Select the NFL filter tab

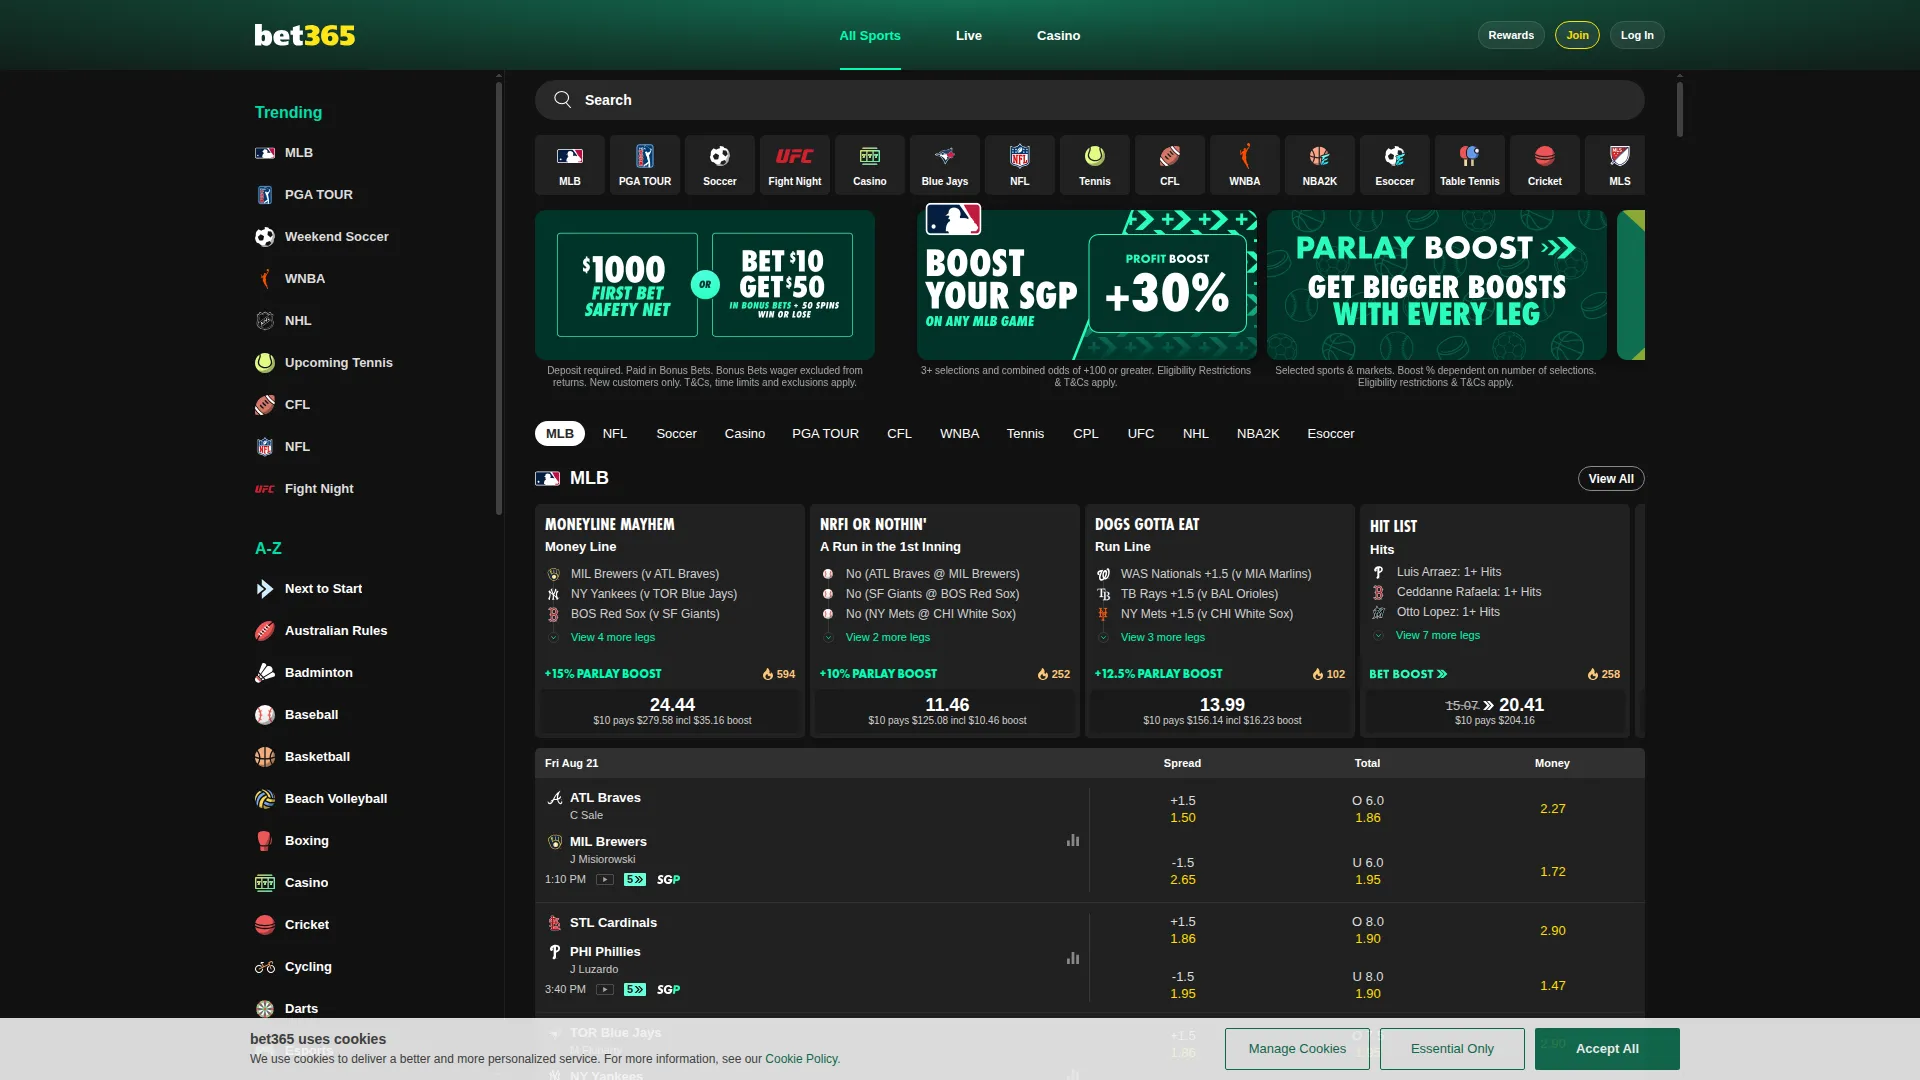(x=615, y=434)
